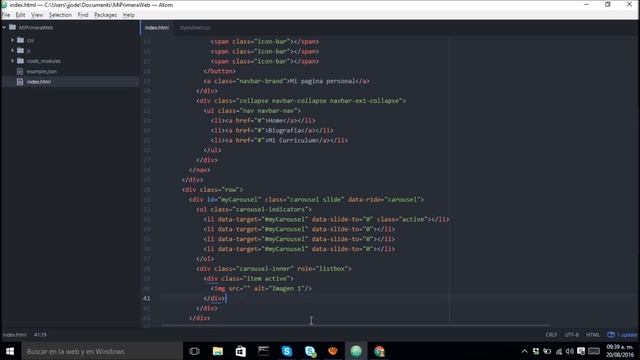Open index.html from the tree view
Image resolution: width=640 pixels, height=360 pixels.
[39, 82]
